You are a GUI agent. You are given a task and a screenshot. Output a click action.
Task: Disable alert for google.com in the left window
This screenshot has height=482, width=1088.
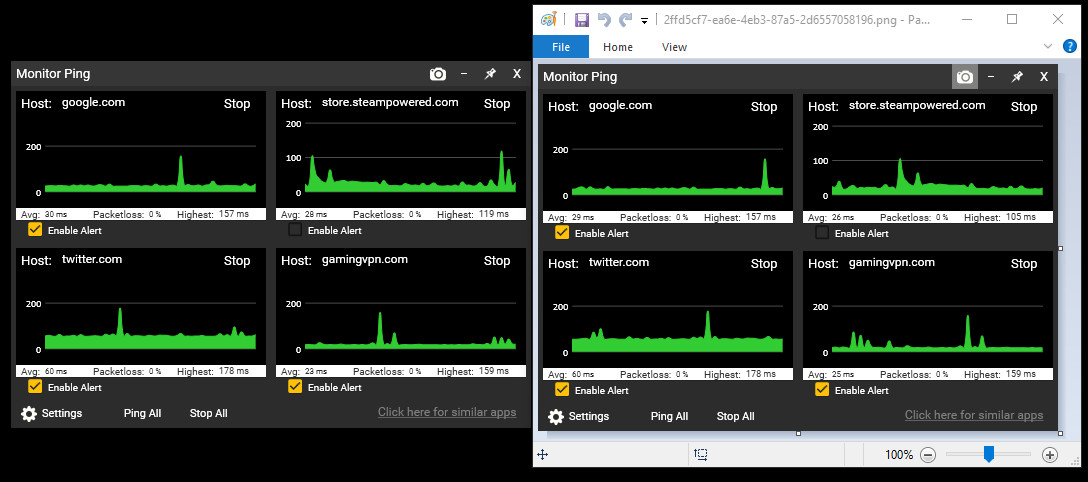tap(35, 230)
